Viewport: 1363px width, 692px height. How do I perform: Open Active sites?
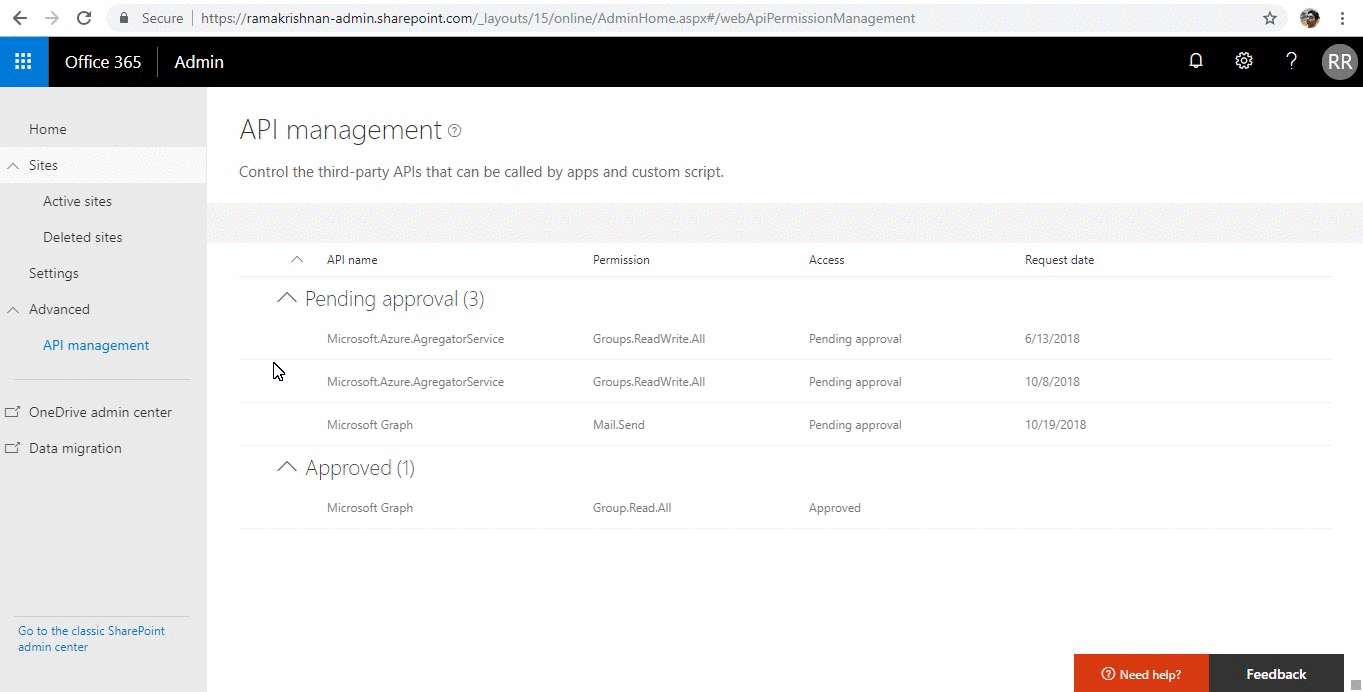pos(77,201)
